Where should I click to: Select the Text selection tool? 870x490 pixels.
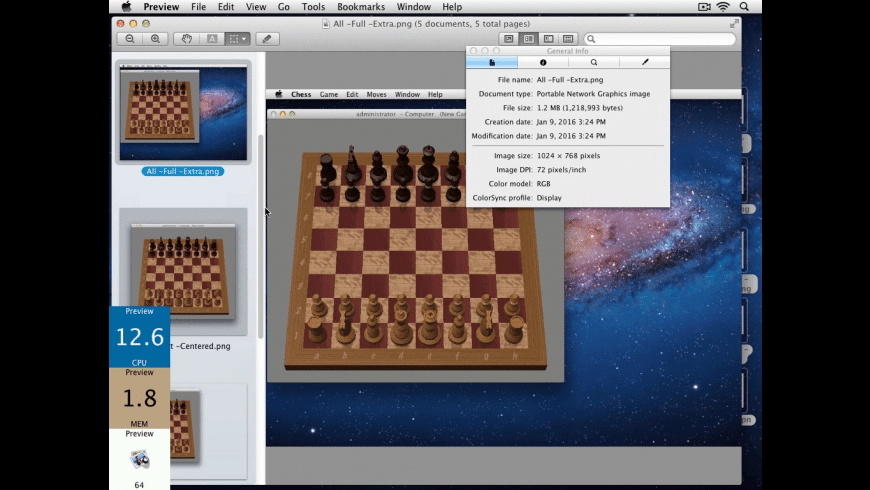(212, 39)
